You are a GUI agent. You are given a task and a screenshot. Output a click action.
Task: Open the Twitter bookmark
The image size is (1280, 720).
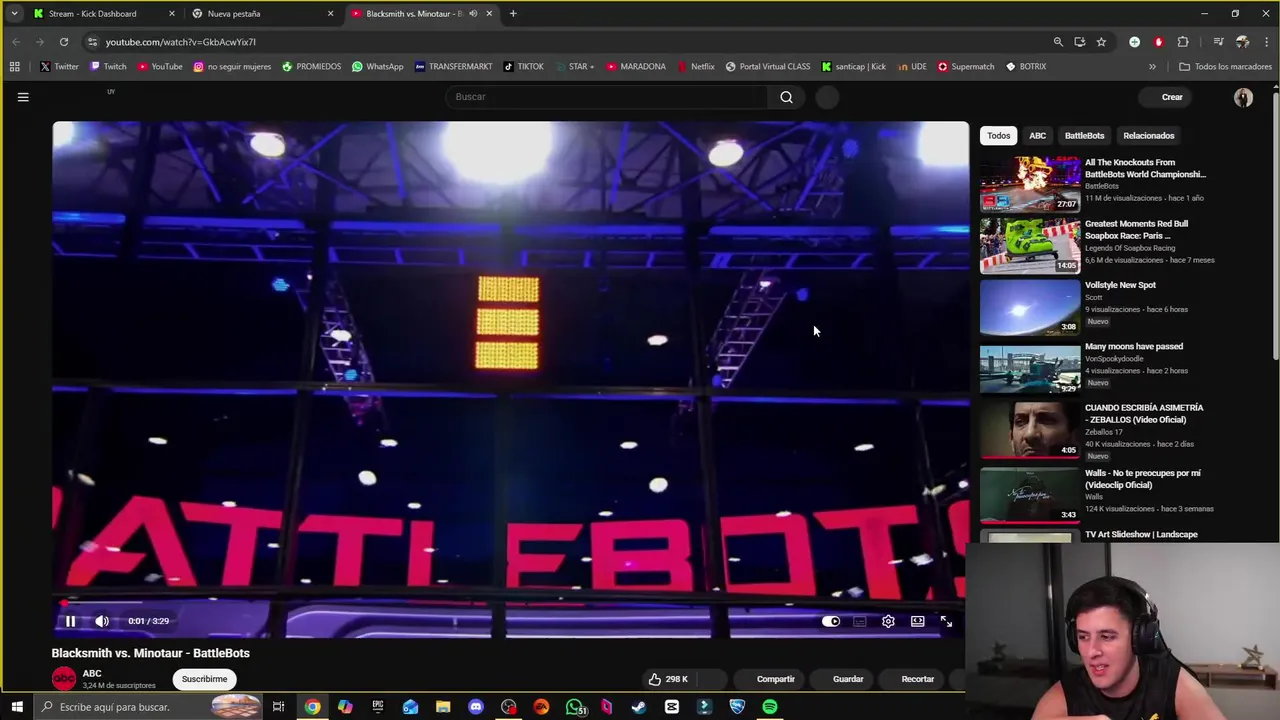(x=59, y=67)
